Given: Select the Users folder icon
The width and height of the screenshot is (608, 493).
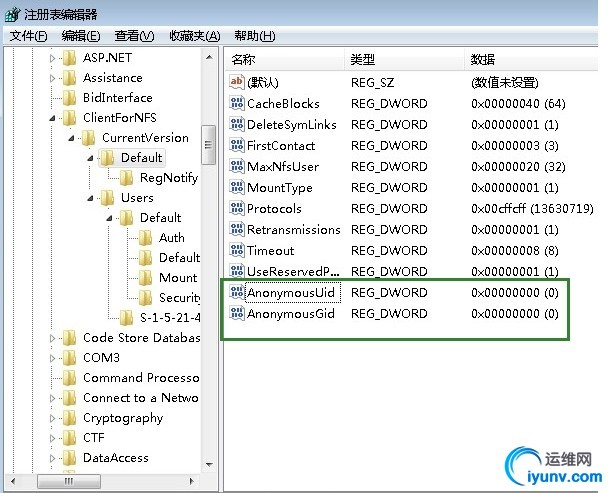Looking at the screenshot, I should (x=108, y=198).
